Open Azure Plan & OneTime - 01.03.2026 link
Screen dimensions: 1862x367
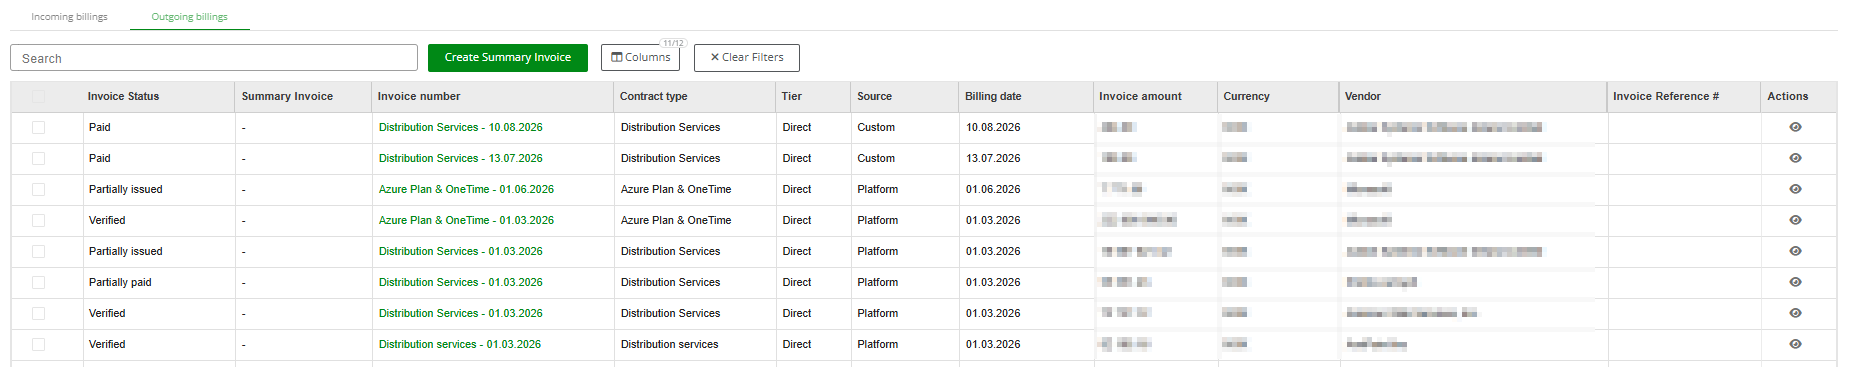pyautogui.click(x=466, y=220)
